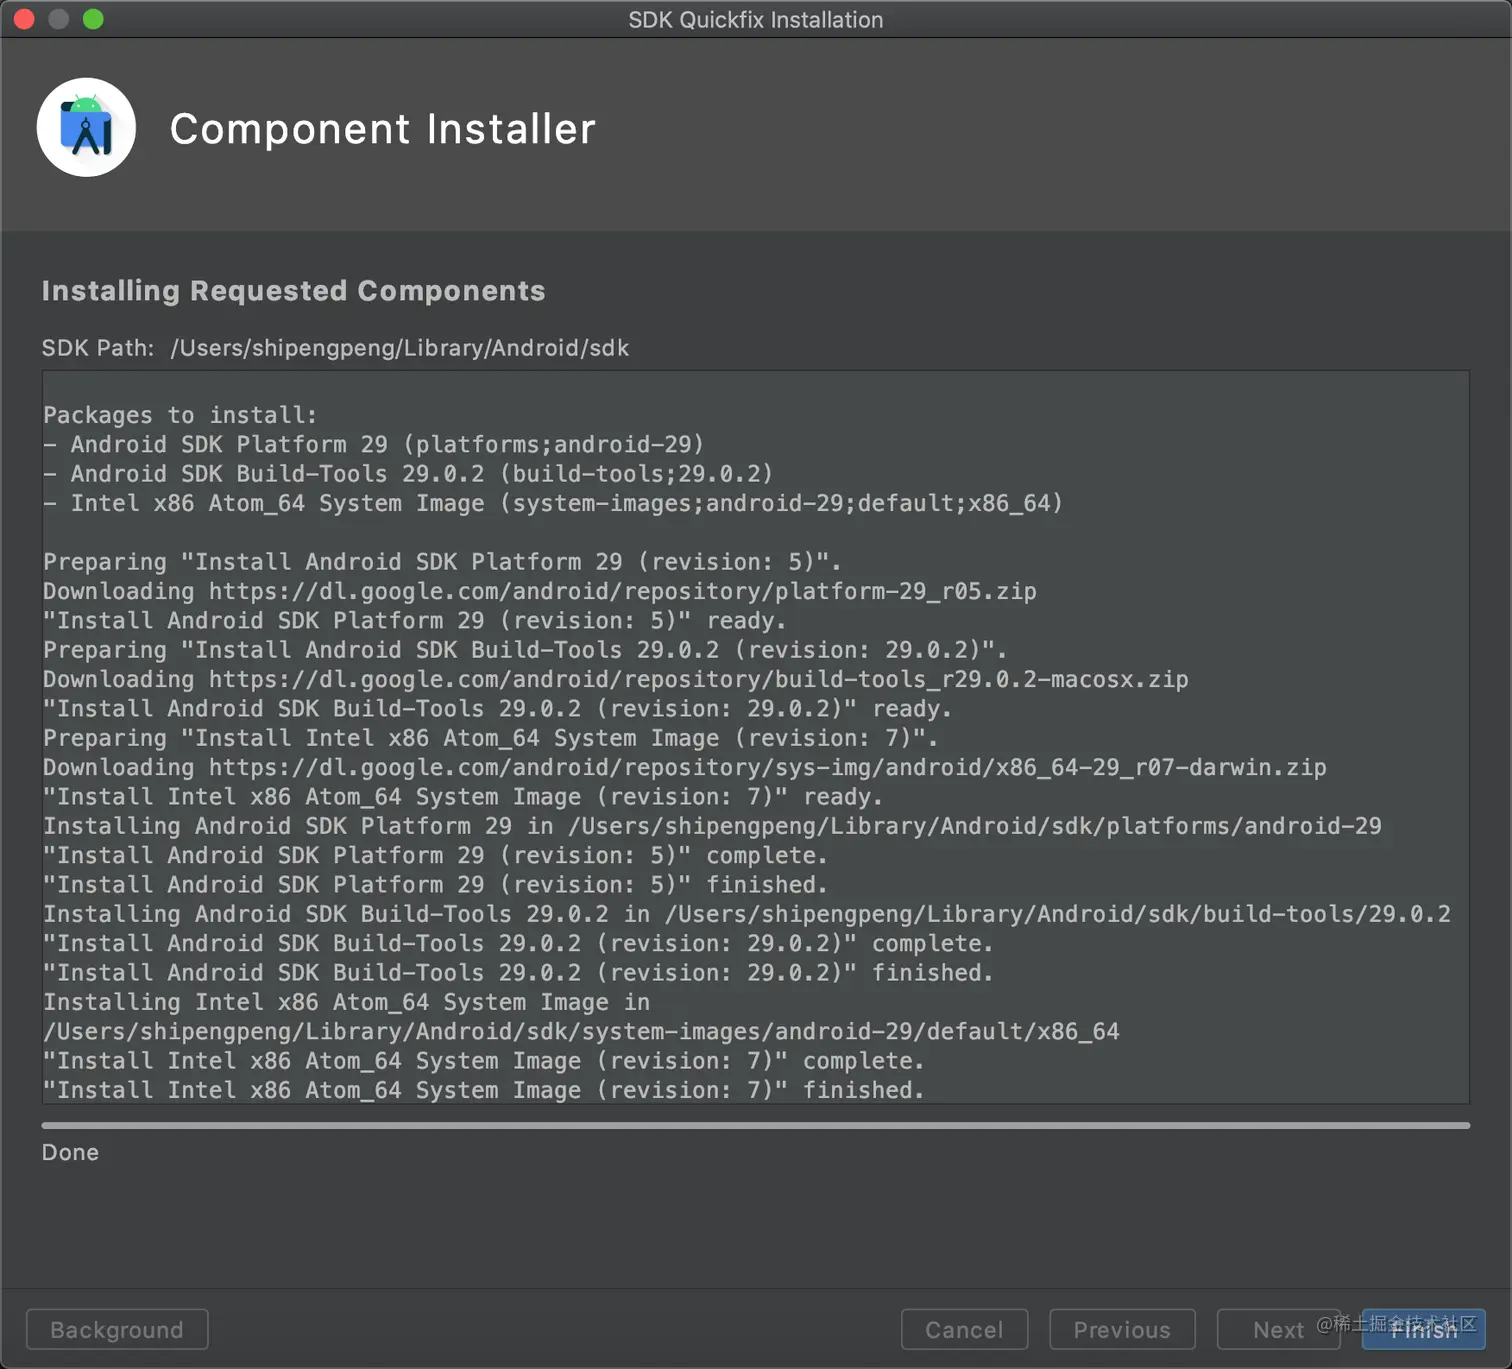Click the 'build-tools;29.0.2' package line
Viewport: 1512px width, 1369px height.
click(408, 474)
